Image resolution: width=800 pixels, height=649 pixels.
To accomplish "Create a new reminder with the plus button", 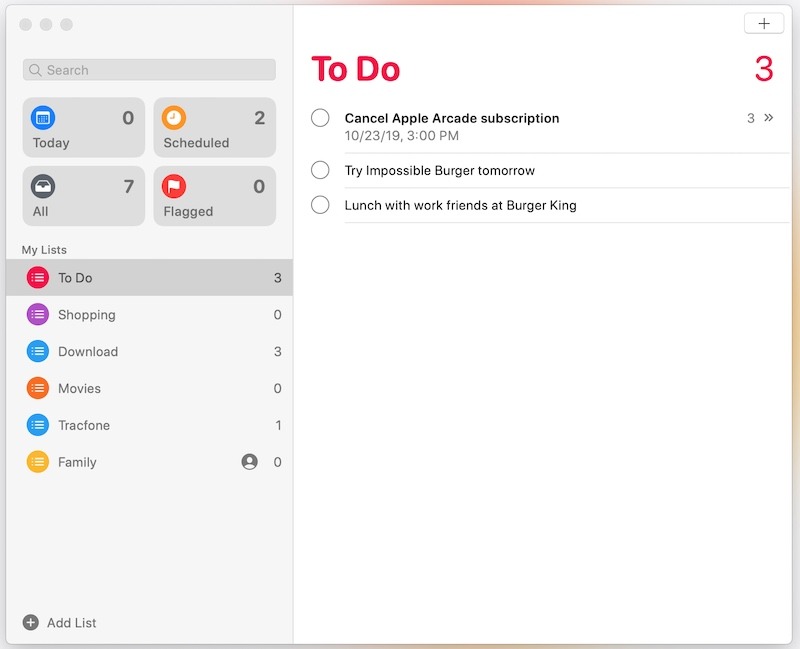I will (x=763, y=23).
